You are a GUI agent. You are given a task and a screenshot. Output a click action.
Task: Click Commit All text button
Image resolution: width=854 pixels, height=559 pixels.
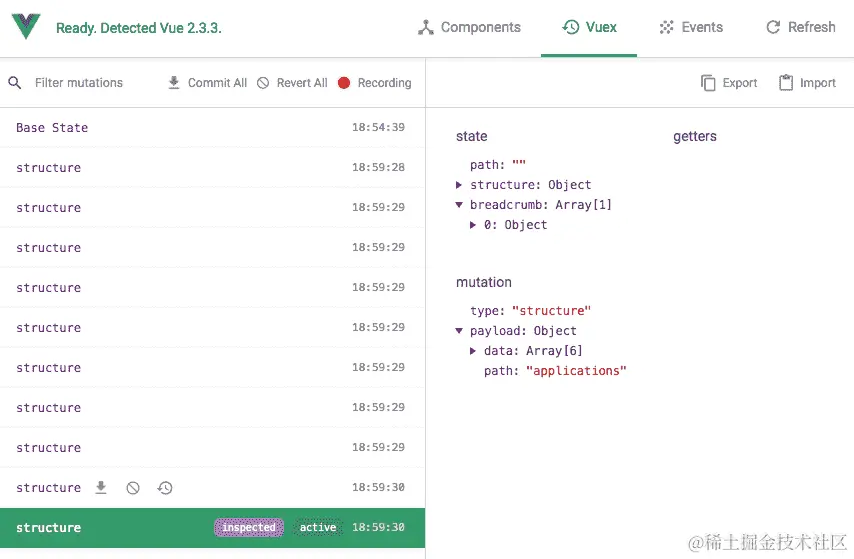217,83
